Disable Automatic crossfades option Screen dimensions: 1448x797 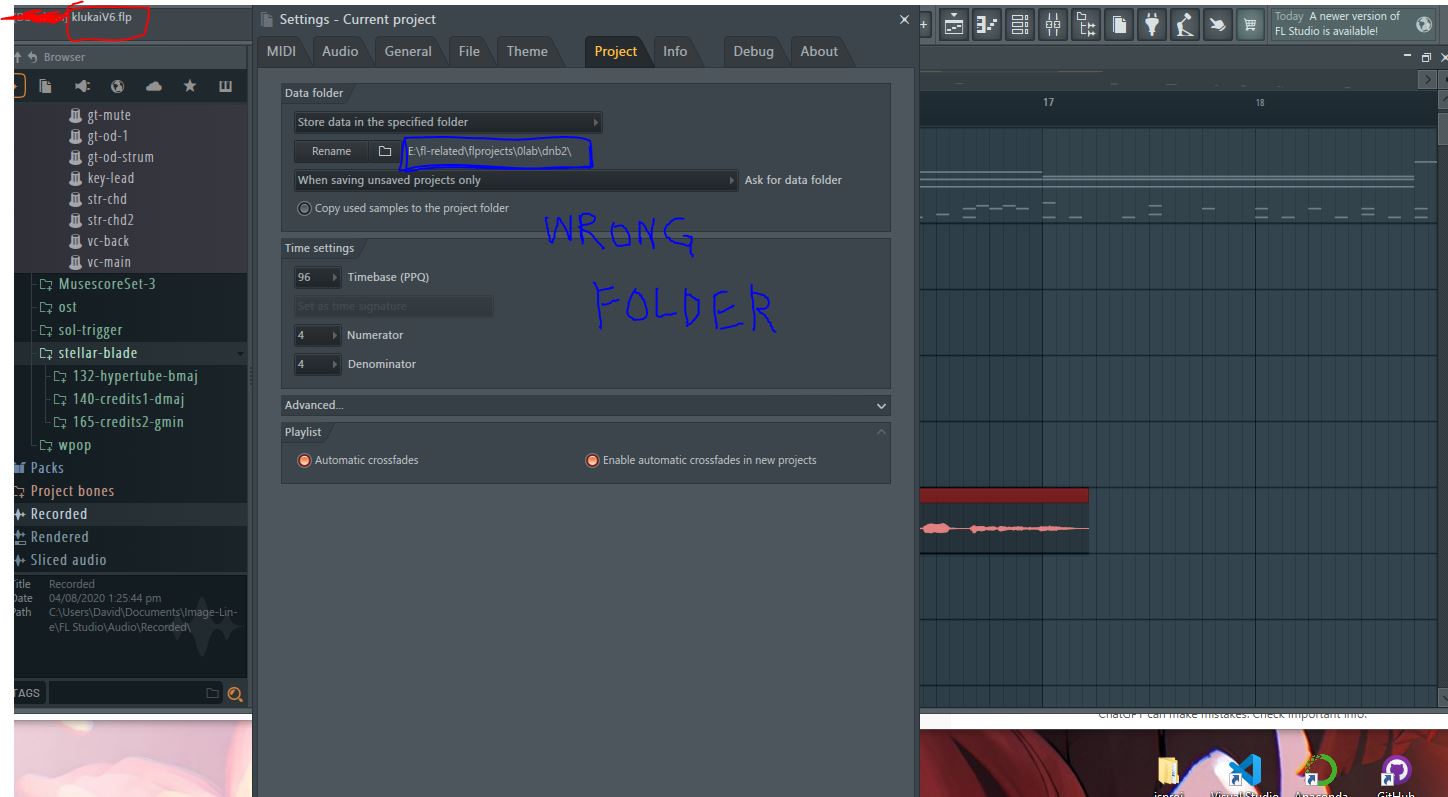(358, 460)
